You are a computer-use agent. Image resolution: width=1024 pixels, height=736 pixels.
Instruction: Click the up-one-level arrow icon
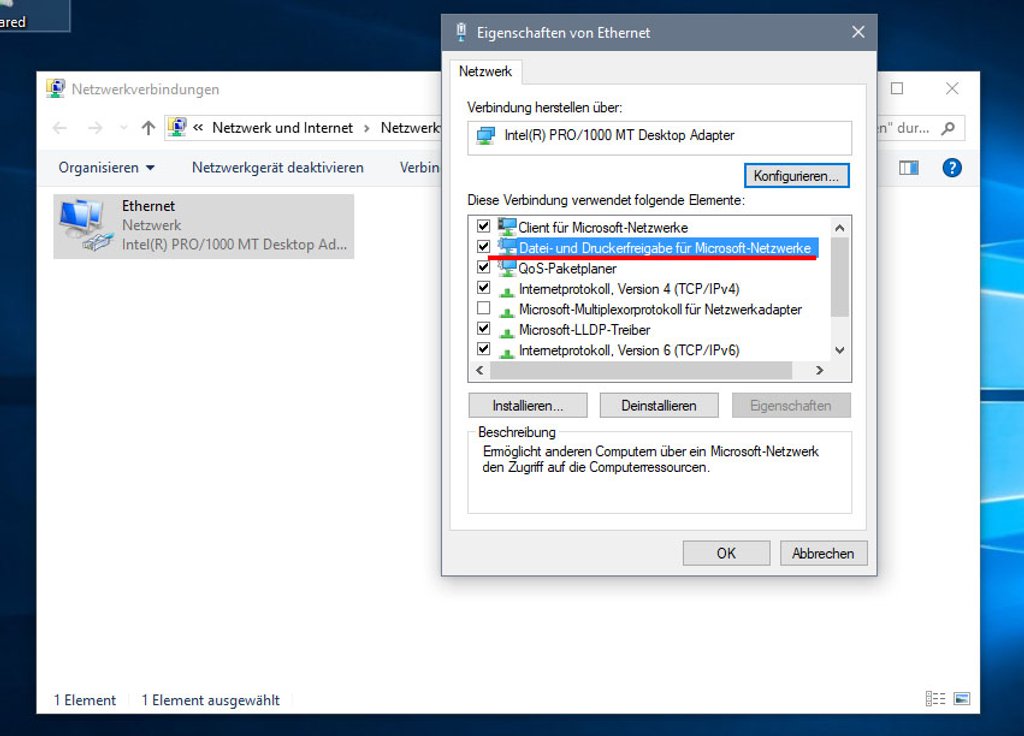click(148, 128)
